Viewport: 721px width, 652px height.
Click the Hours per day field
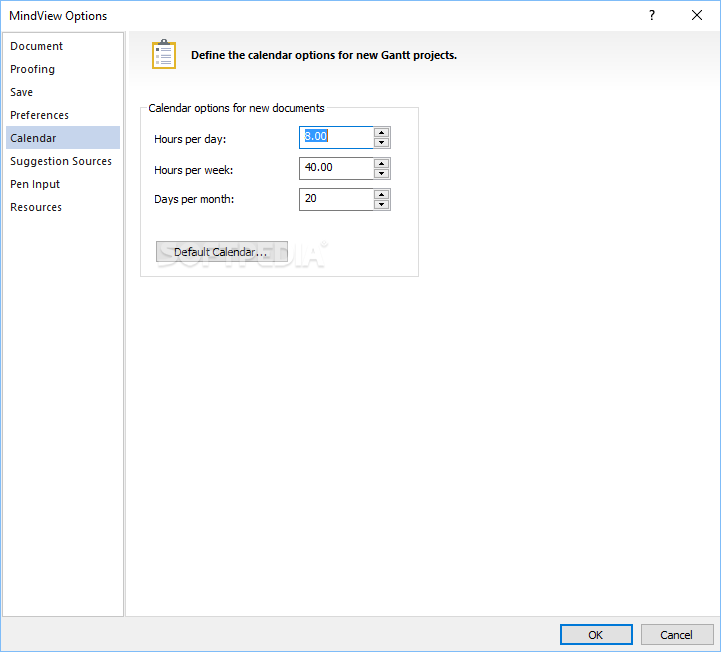[x=336, y=137]
